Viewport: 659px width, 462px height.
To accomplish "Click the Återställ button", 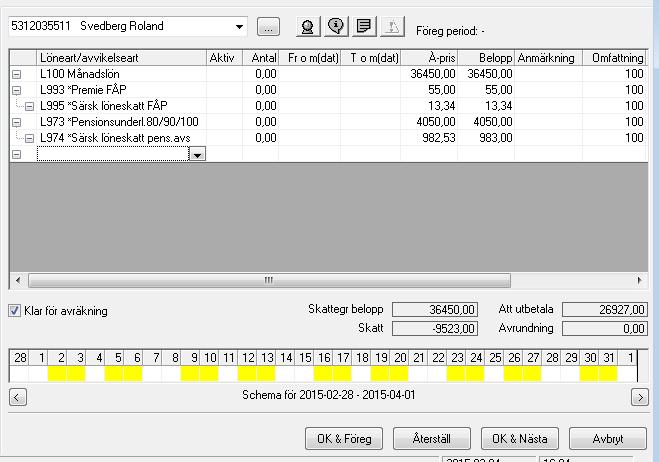I will pyautogui.click(x=432, y=439).
